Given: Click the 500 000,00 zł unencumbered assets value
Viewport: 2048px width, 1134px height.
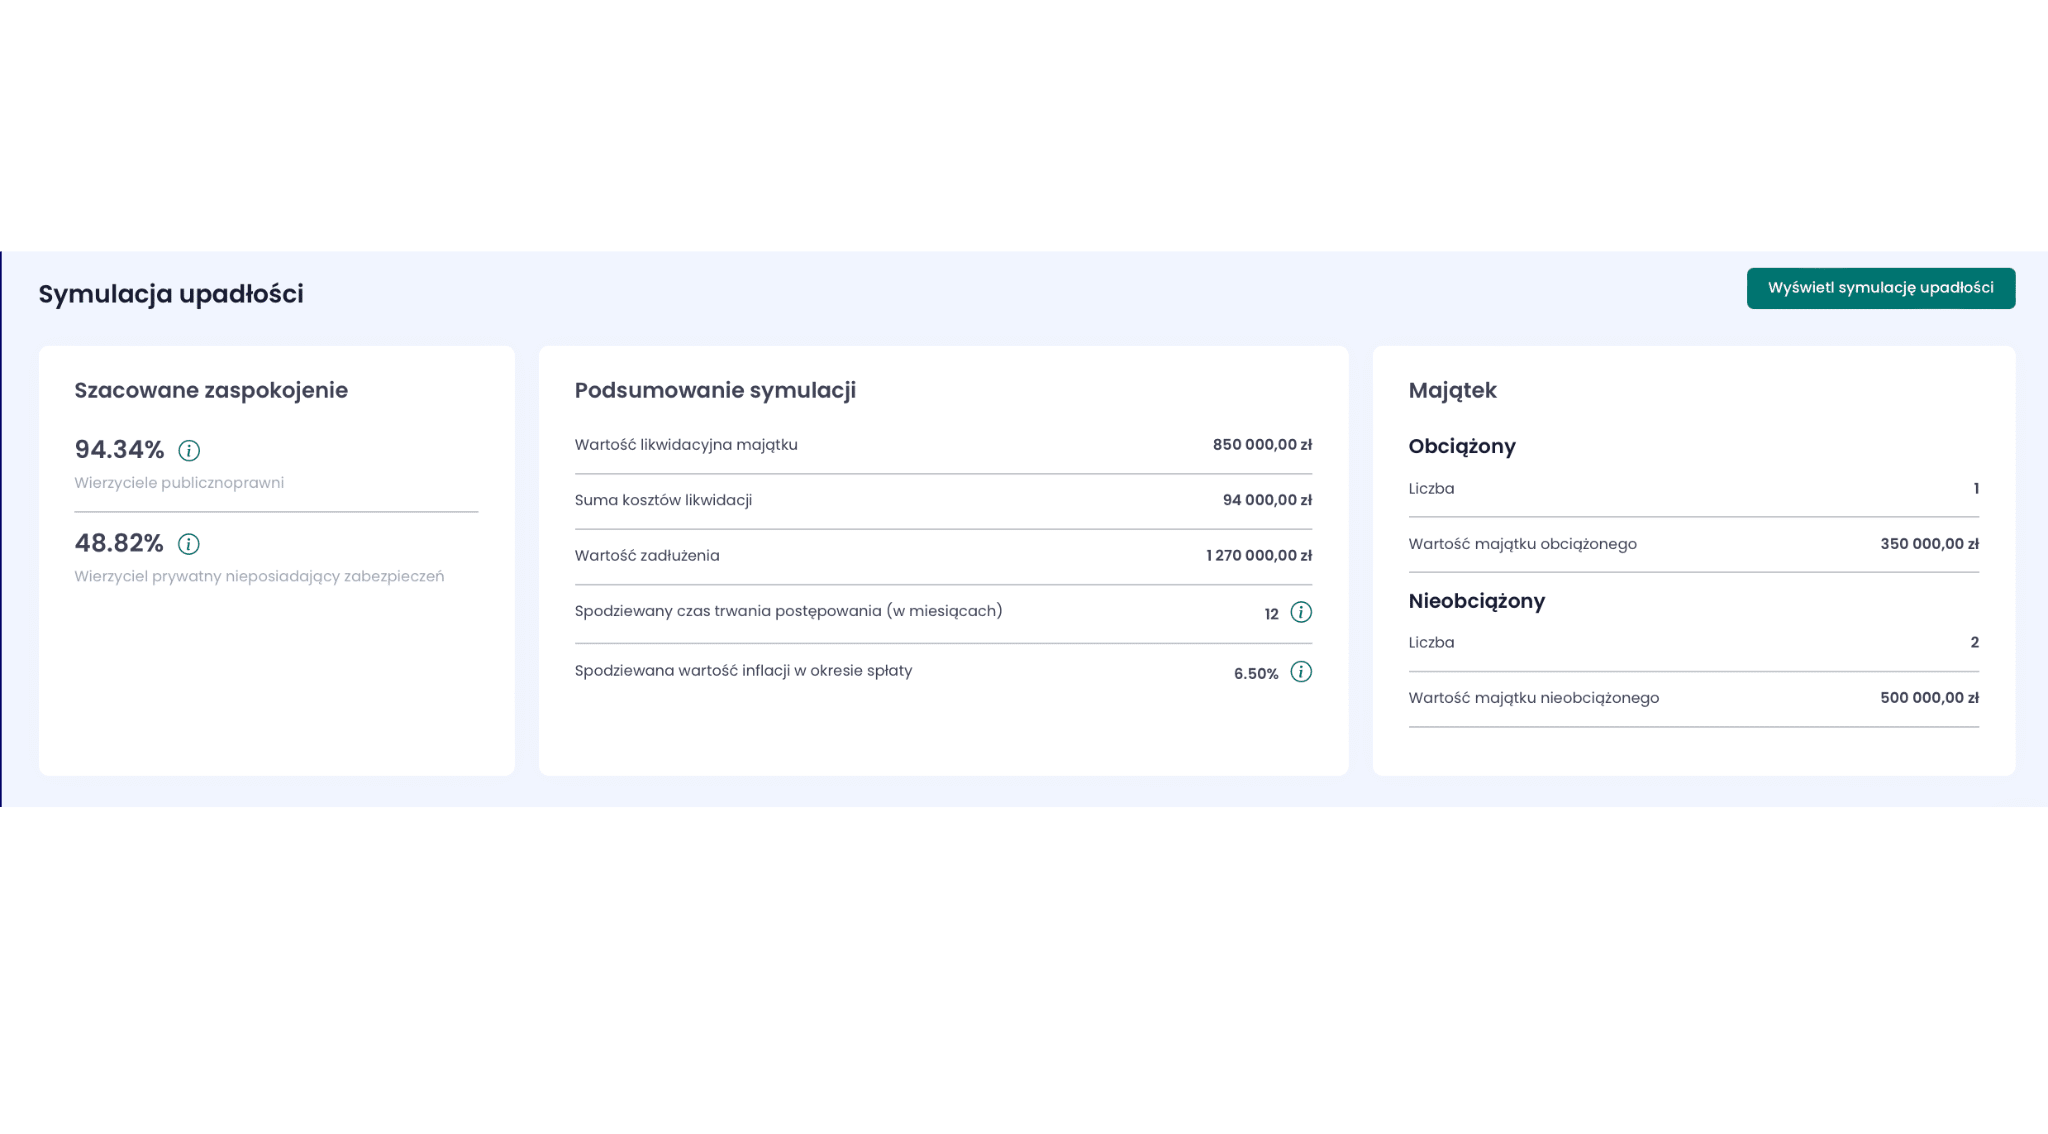Looking at the screenshot, I should coord(1929,698).
